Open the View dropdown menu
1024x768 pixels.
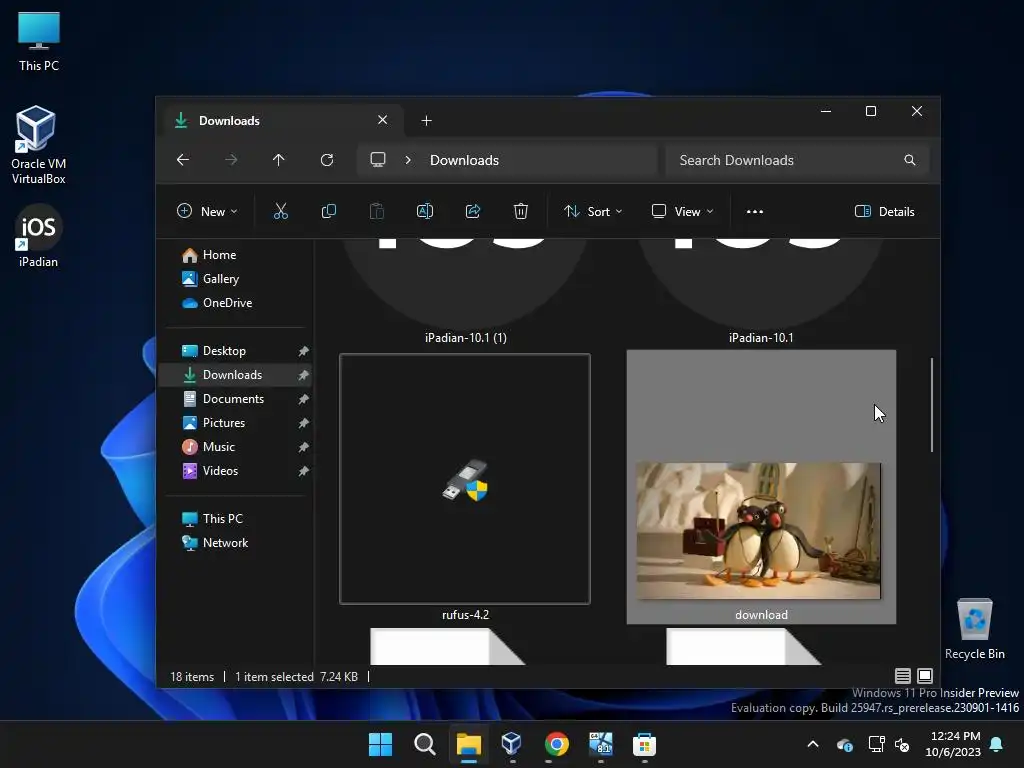[682, 212]
